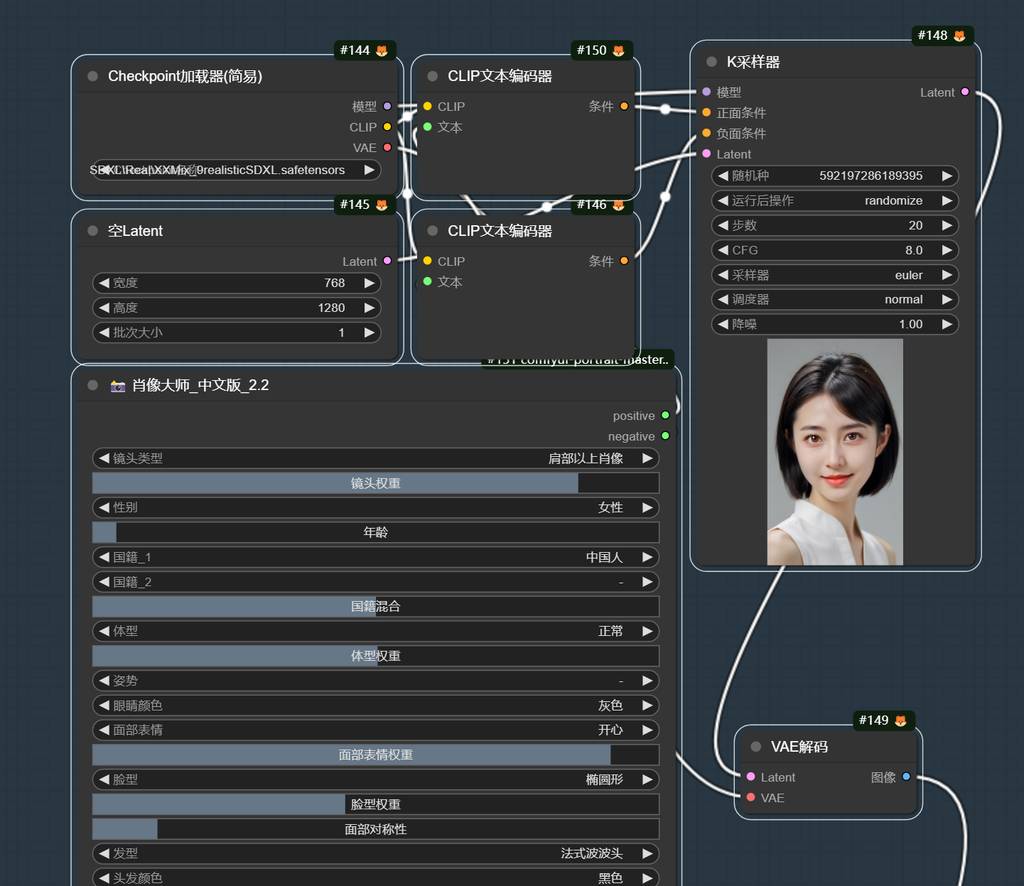This screenshot has height=886, width=1024.
Task: Click the camera icon on the 肖像大师 node title
Action: click(118, 385)
